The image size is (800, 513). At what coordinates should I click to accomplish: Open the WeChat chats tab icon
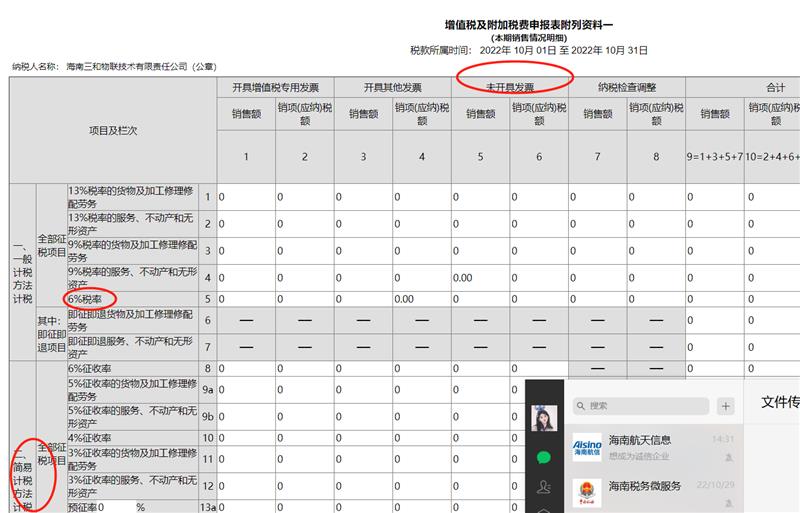[544, 457]
